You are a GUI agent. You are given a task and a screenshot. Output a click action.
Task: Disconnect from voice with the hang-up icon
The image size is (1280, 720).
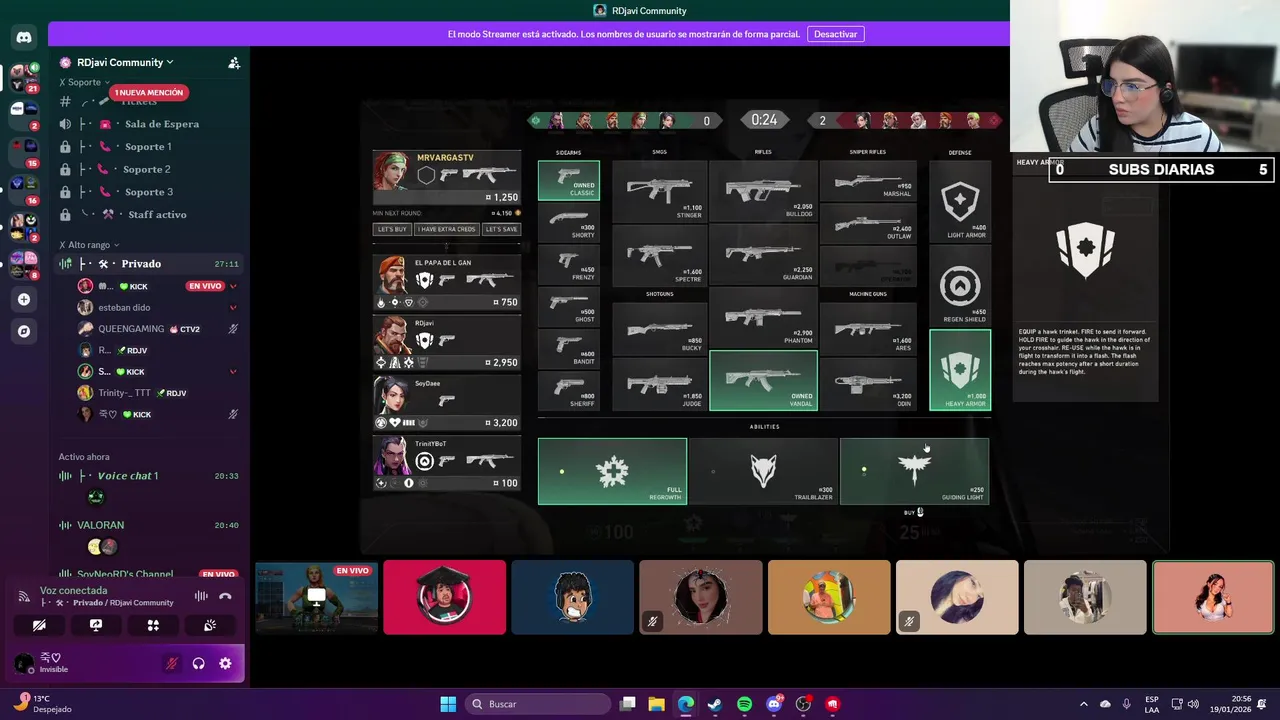point(225,596)
